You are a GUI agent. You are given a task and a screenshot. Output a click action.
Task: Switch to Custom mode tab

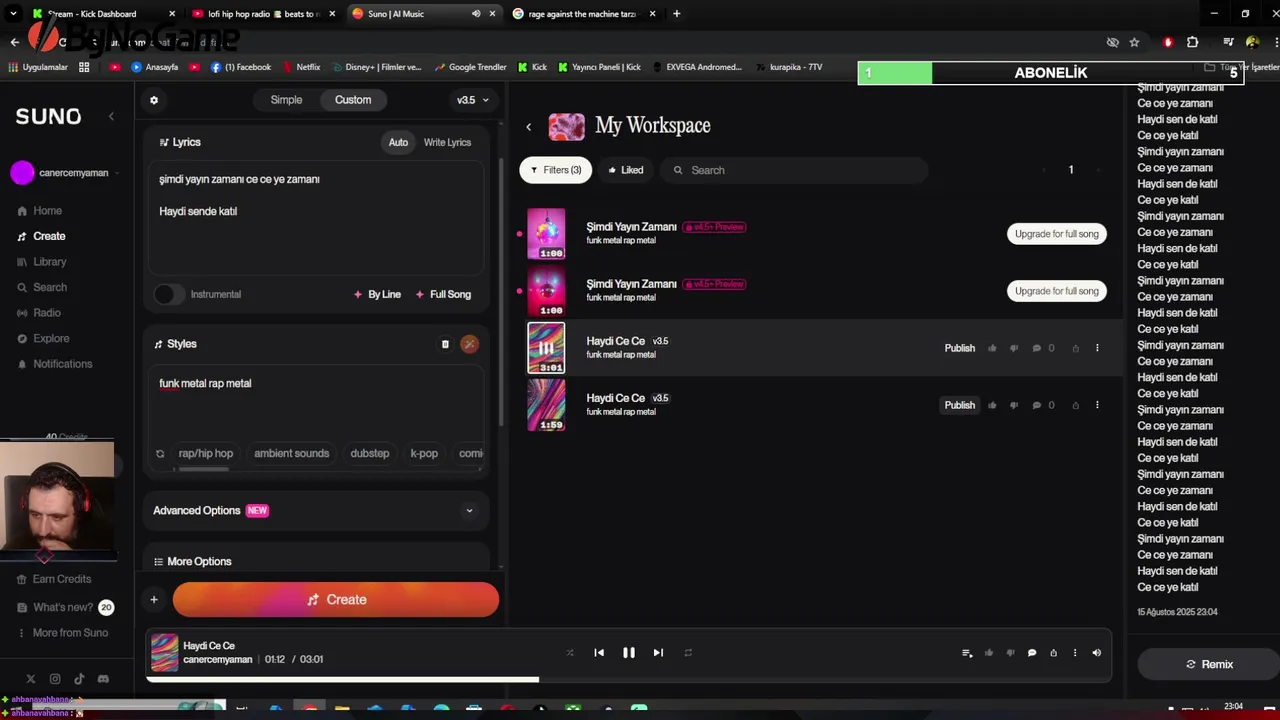pos(353,100)
